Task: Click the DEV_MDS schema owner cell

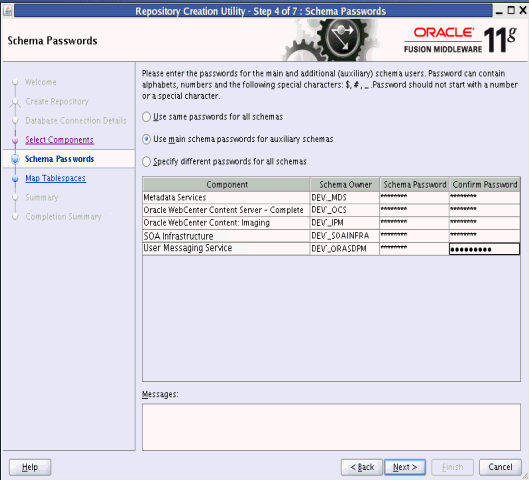Action: 345,197
